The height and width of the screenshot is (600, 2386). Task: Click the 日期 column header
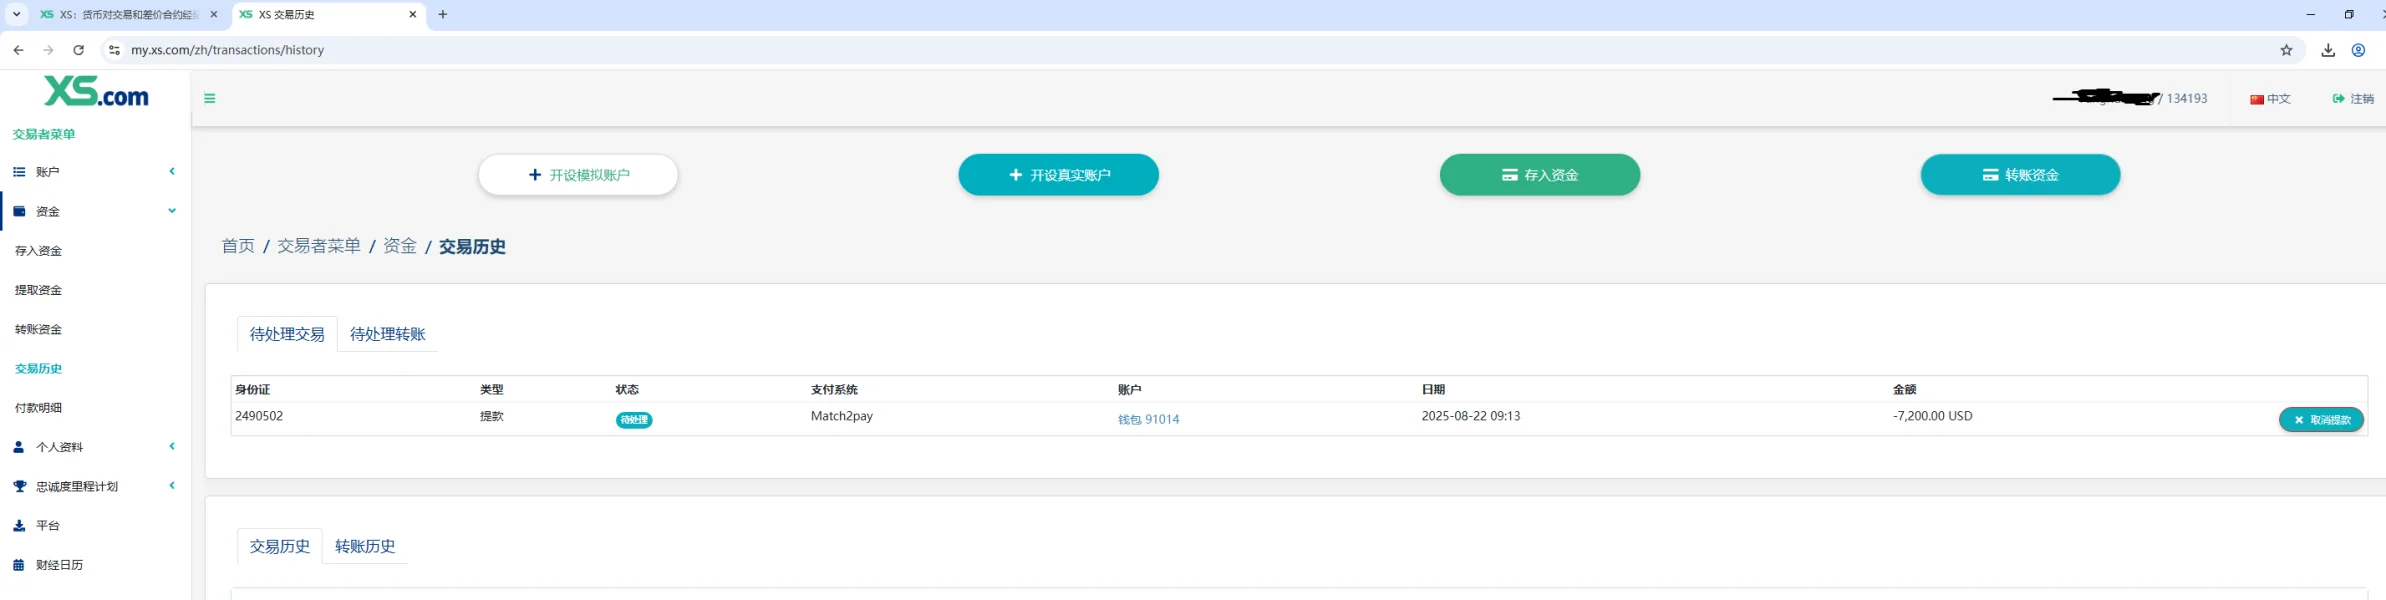coord(1433,390)
